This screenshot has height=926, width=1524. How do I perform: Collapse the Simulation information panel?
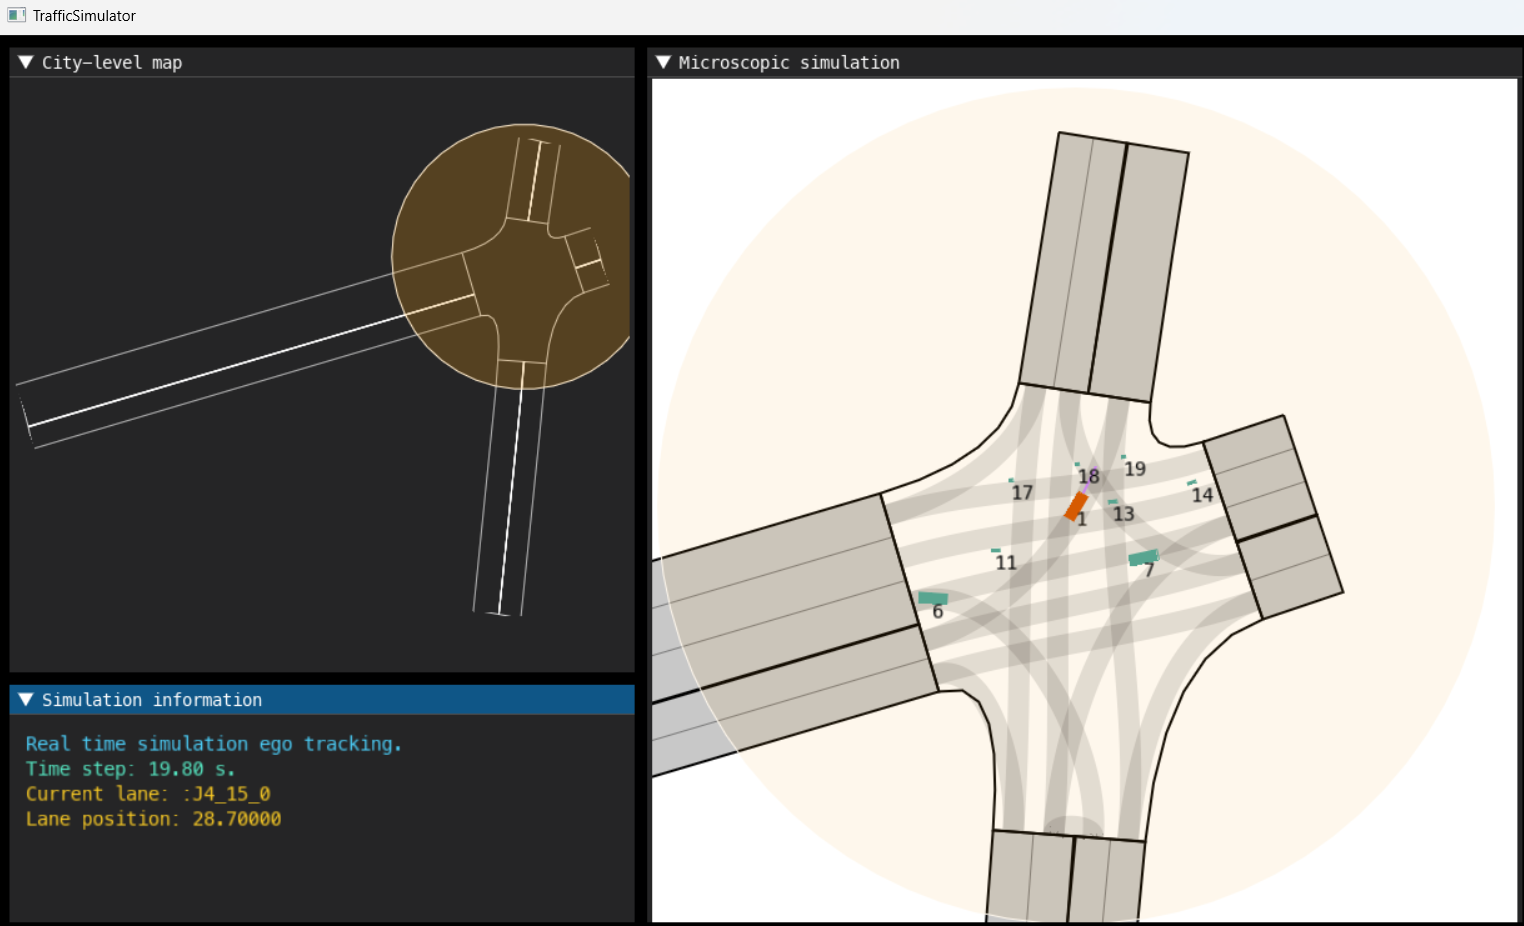point(26,700)
